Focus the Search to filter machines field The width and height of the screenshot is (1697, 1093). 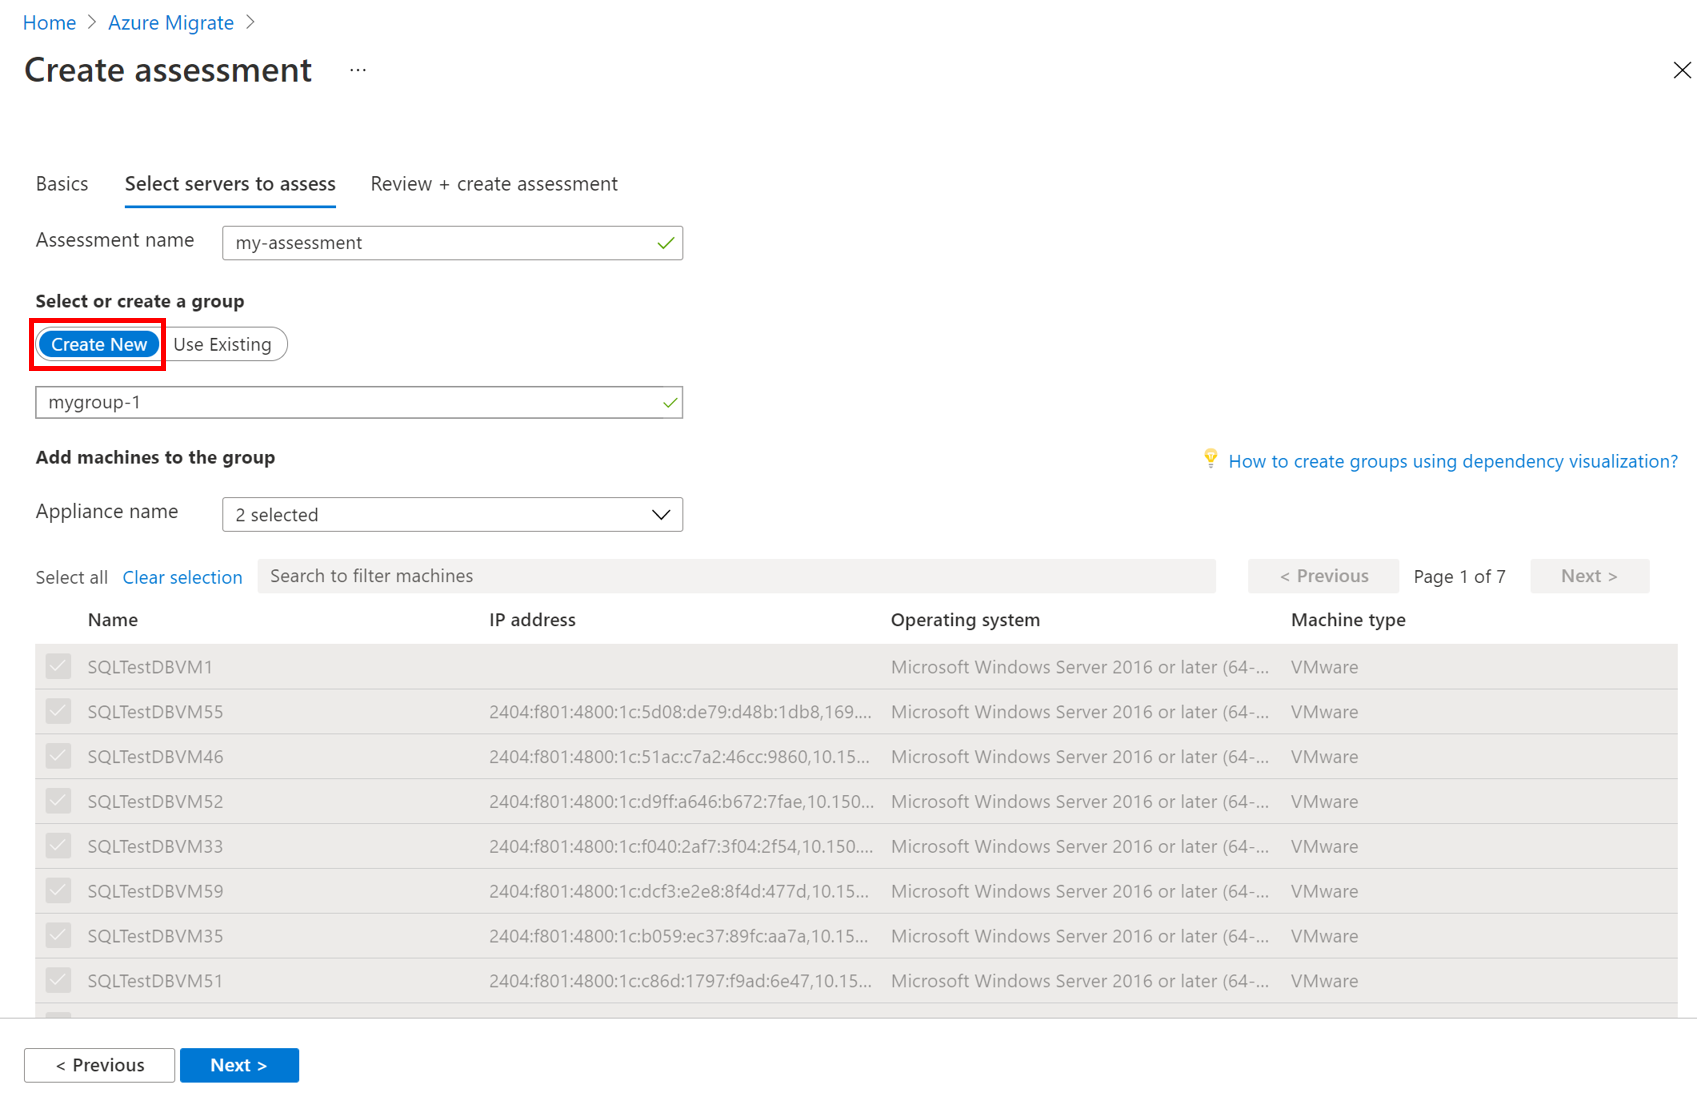736,576
